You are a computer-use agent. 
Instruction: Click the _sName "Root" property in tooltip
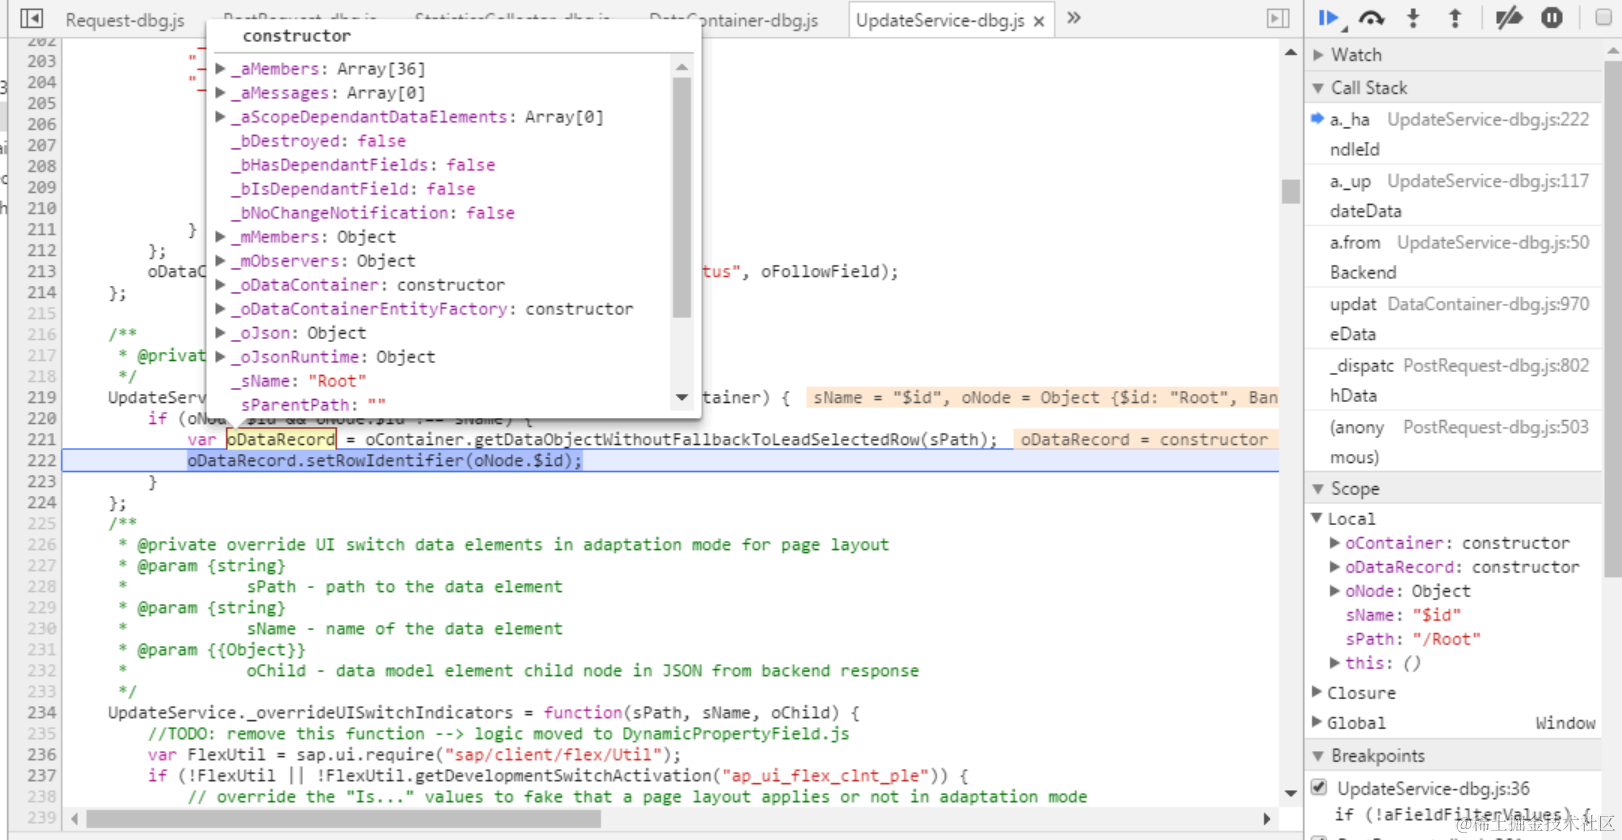[298, 381]
